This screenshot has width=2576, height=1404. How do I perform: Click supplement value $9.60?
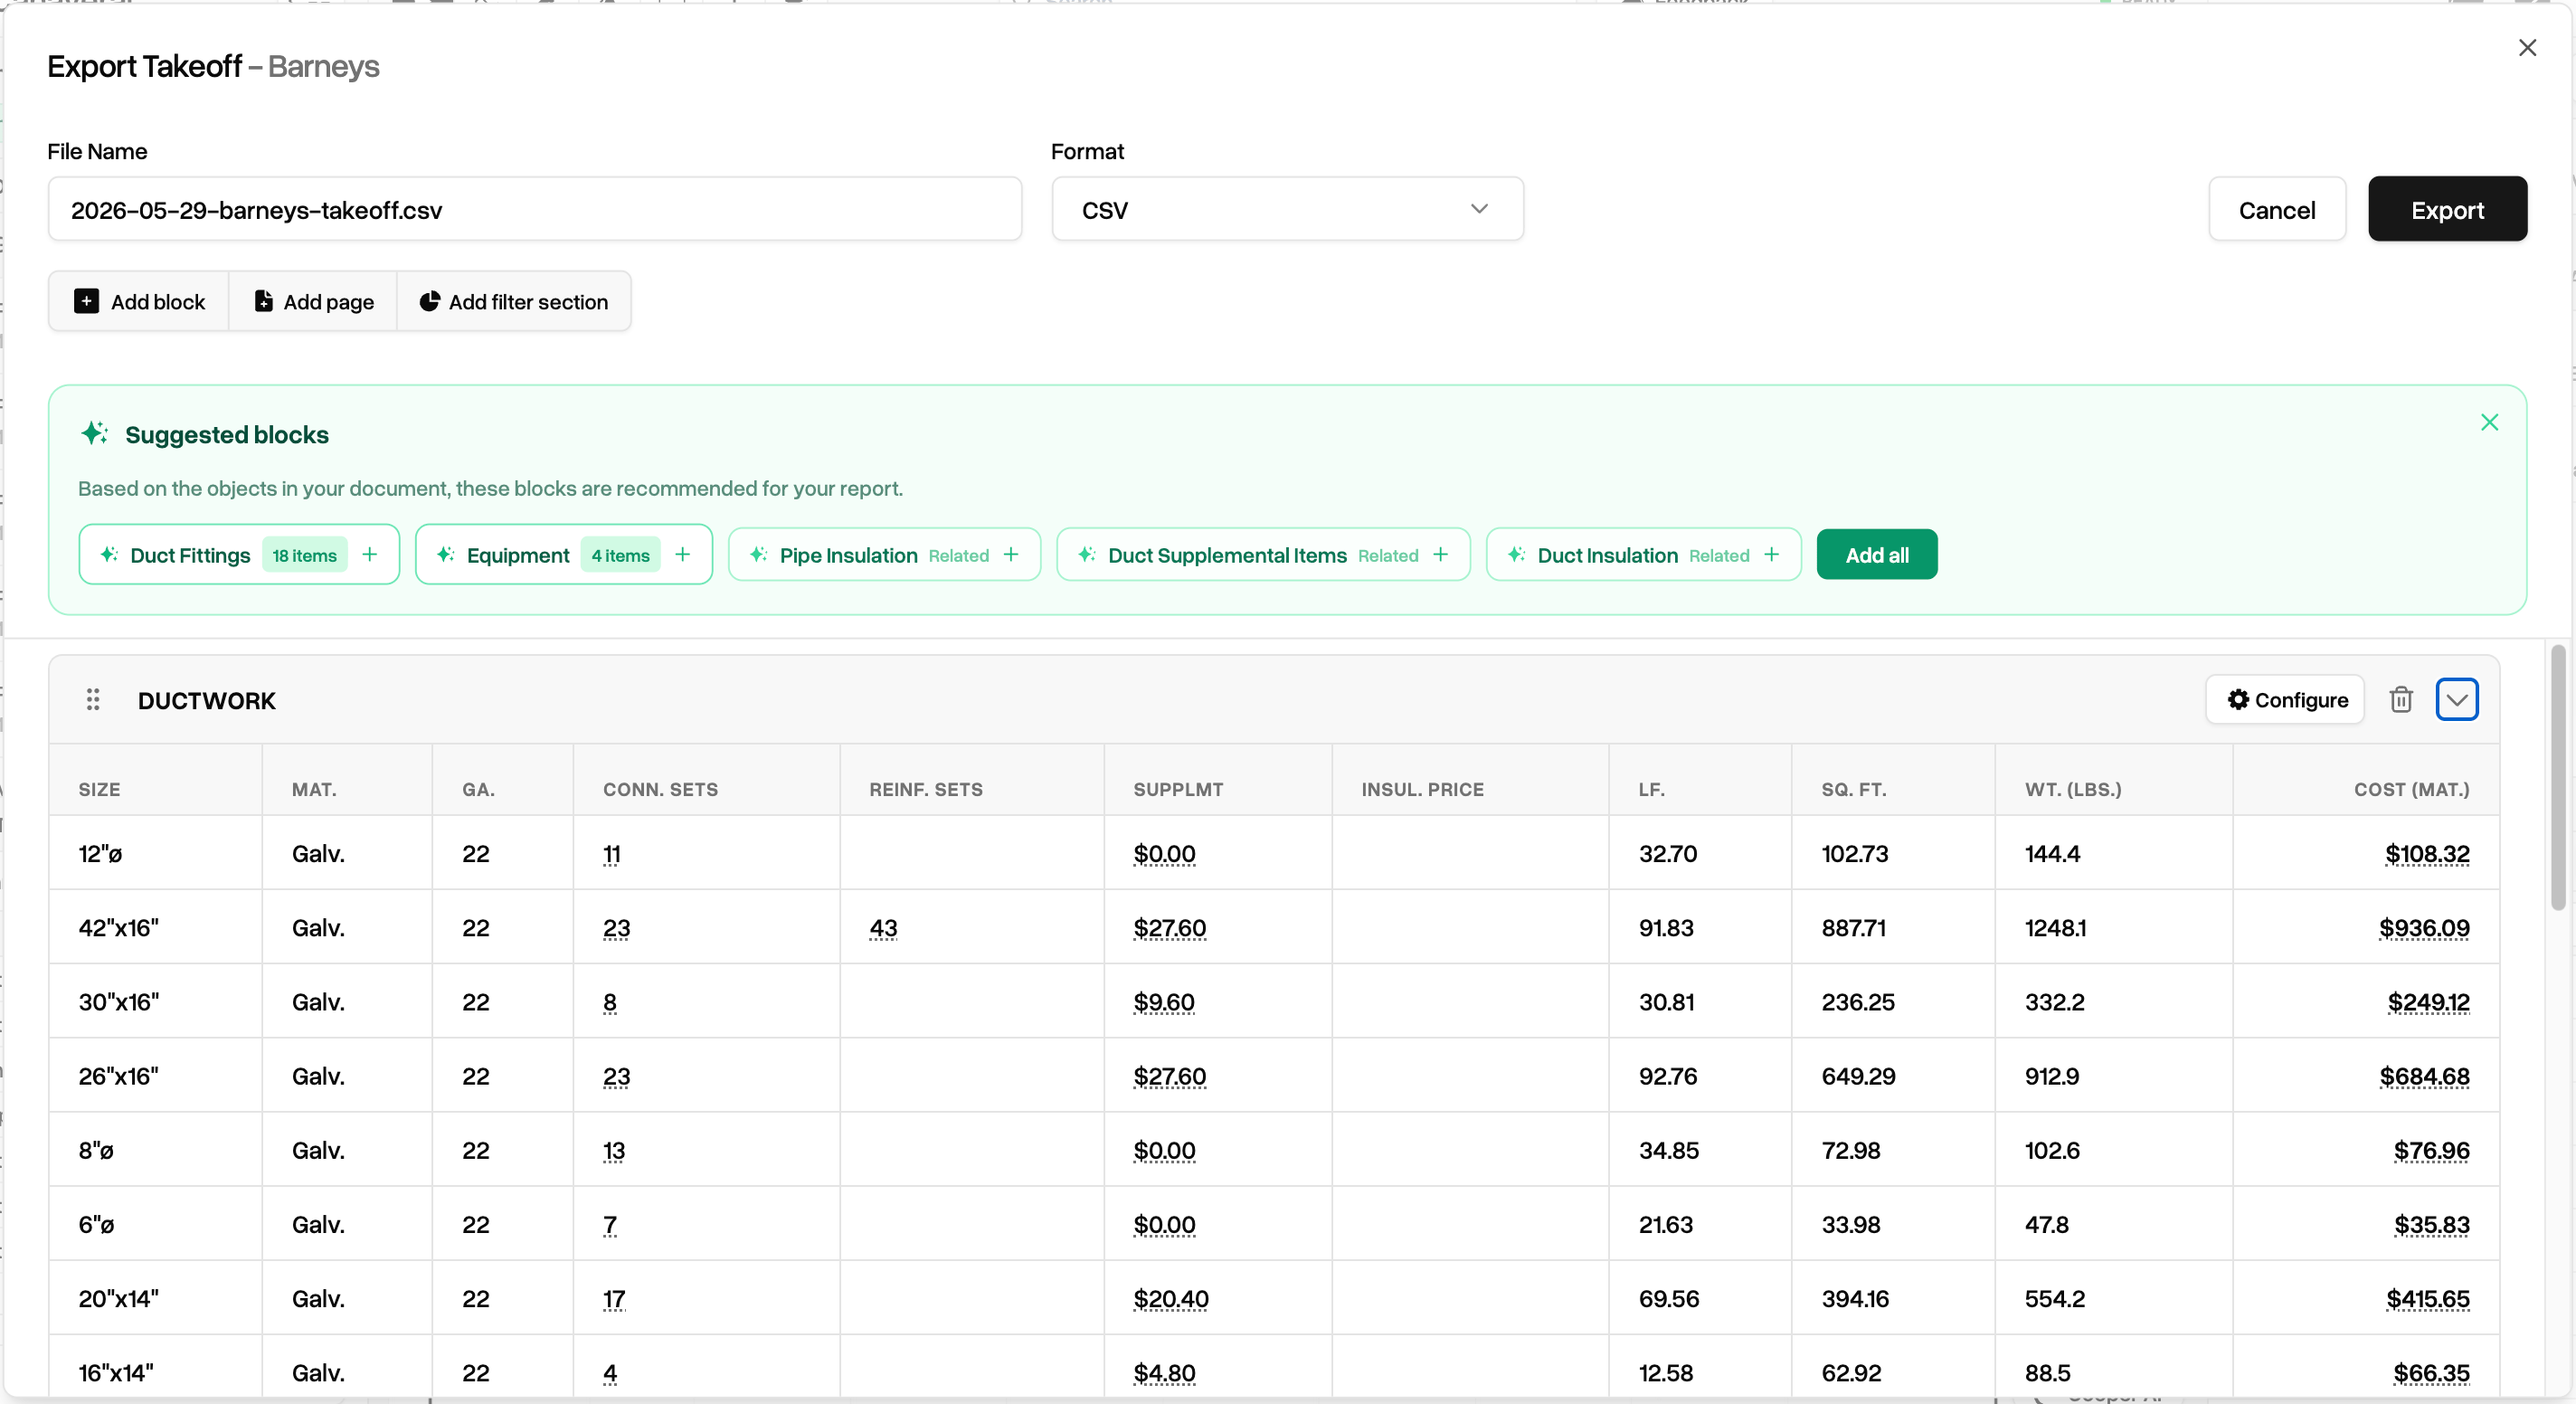[x=1164, y=1002]
